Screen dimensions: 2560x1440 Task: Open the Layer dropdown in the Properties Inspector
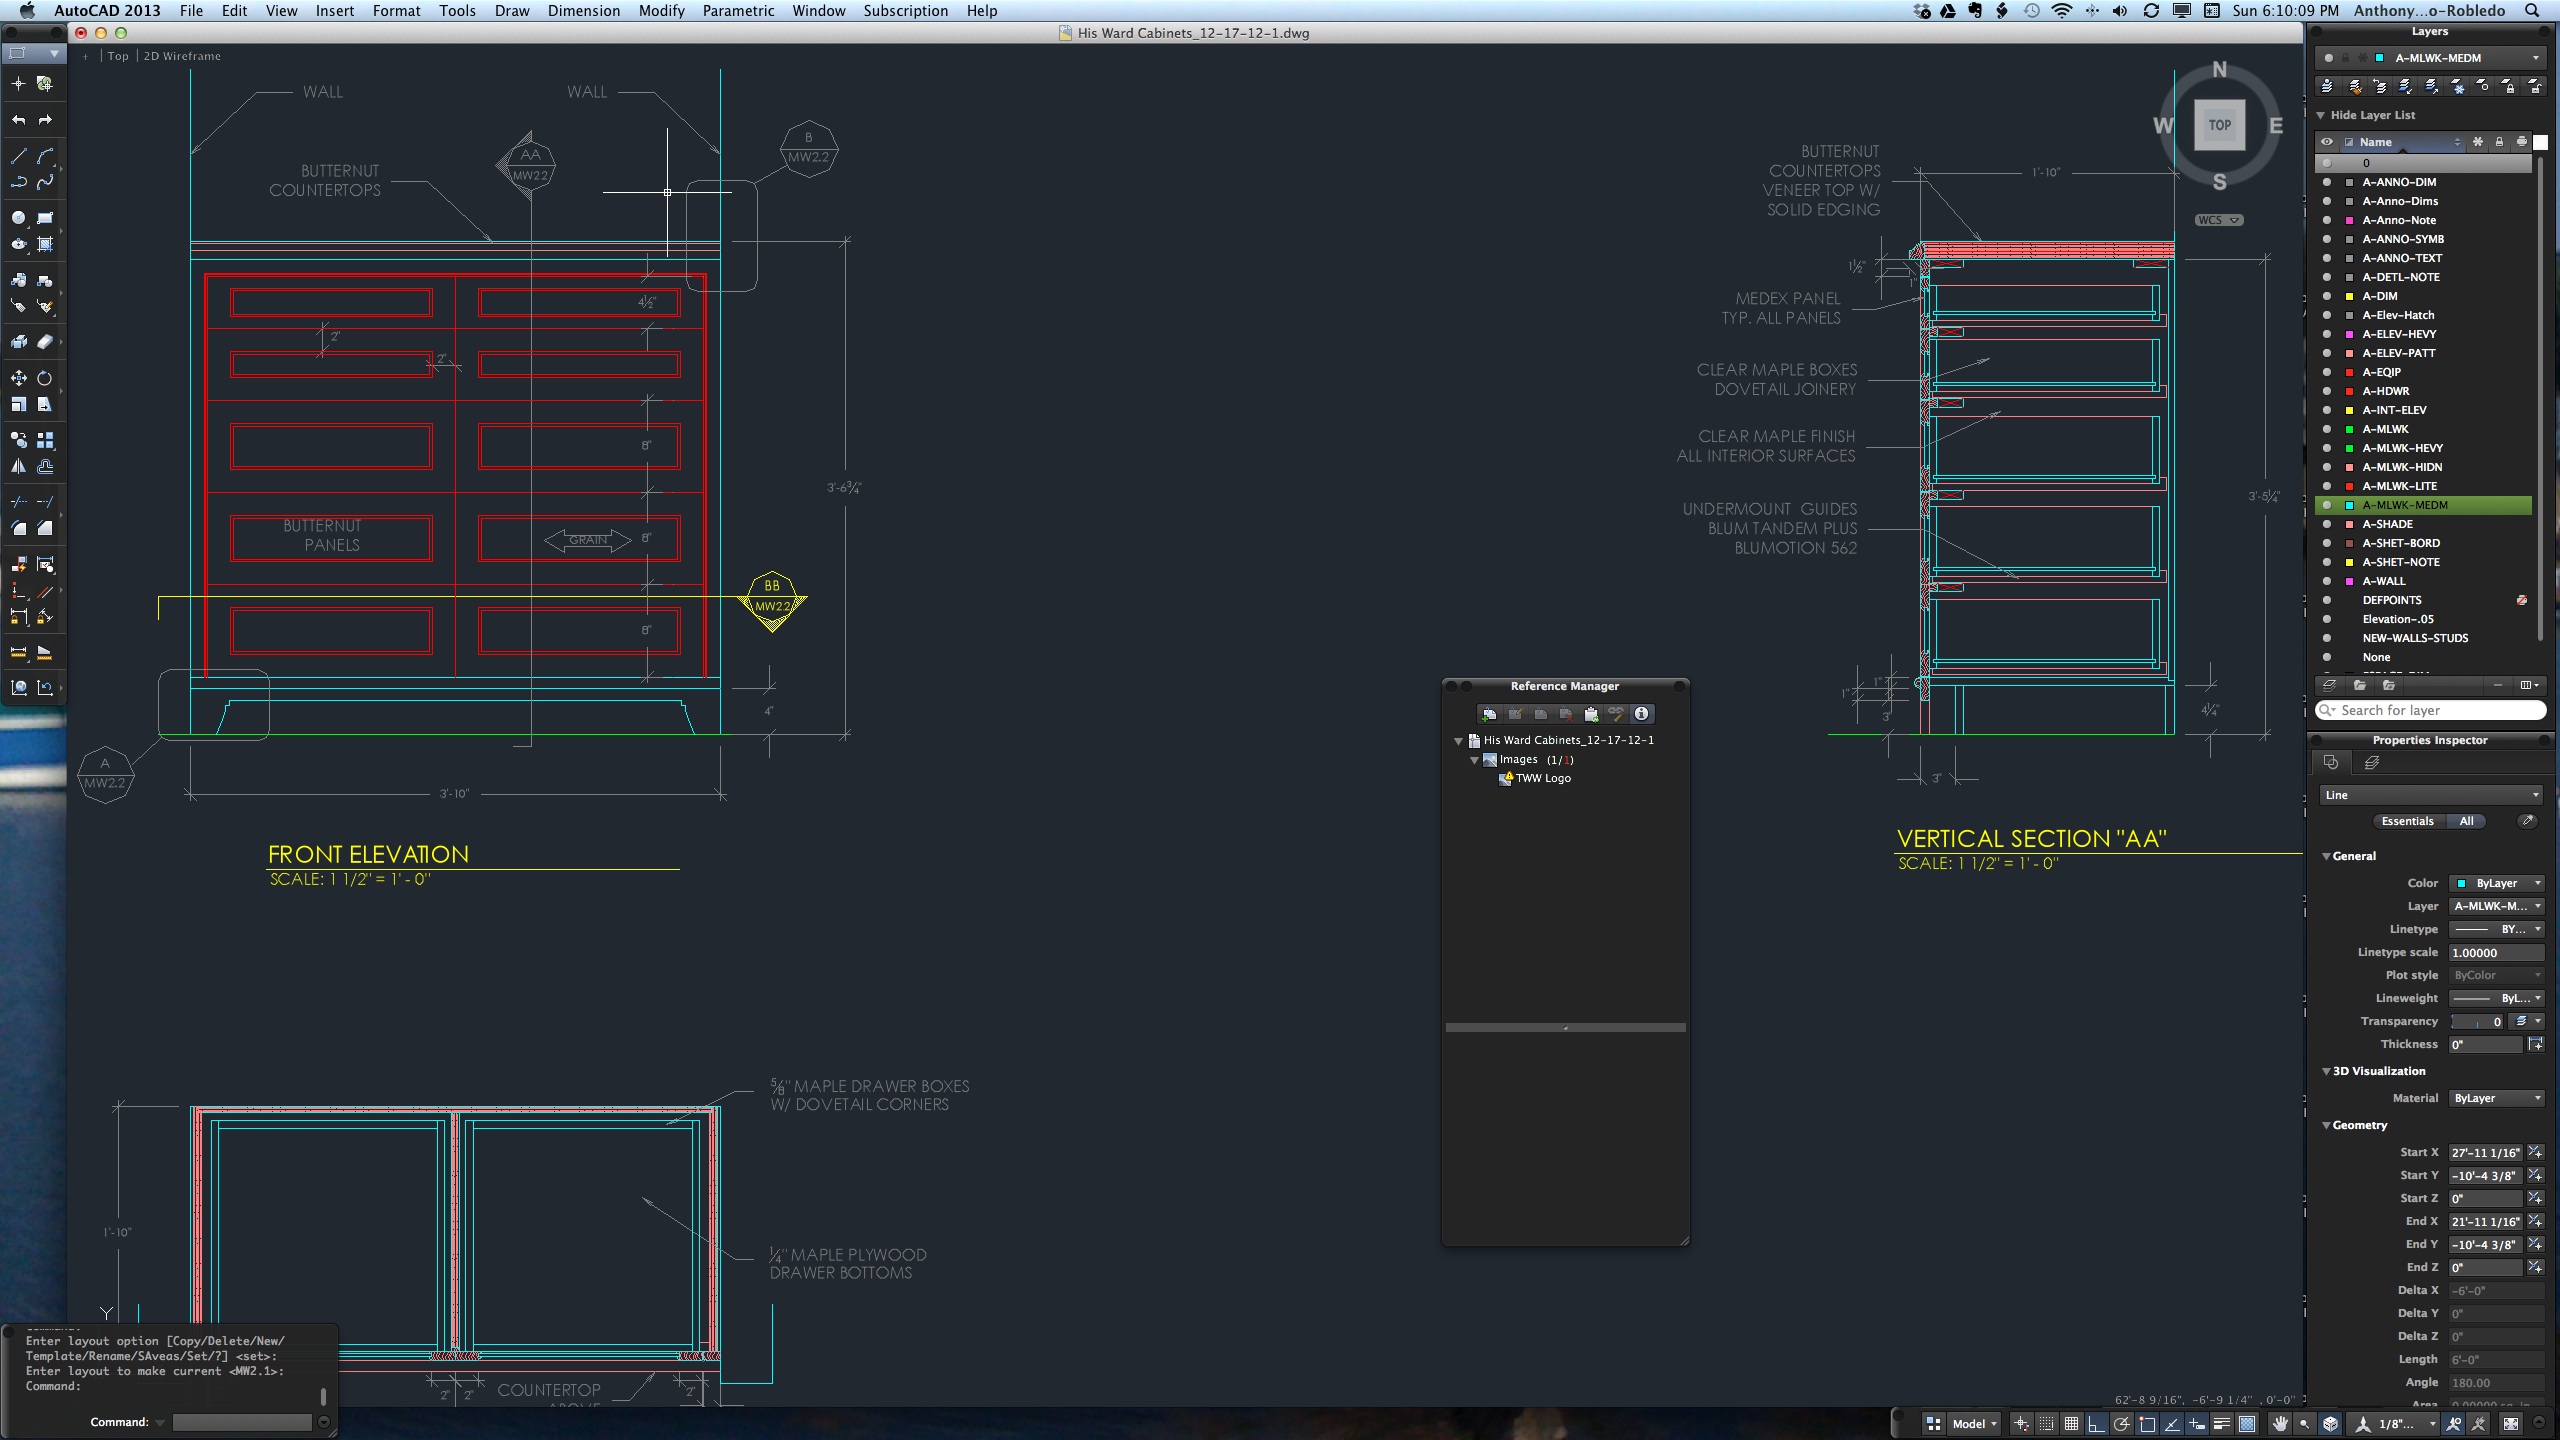click(2496, 906)
